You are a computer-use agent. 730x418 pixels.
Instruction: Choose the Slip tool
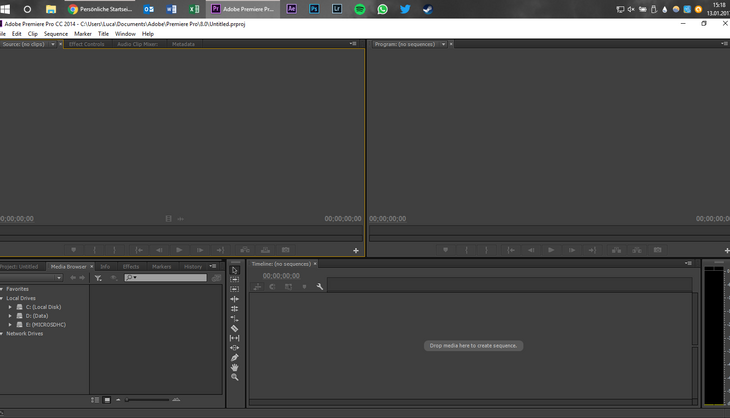235,338
